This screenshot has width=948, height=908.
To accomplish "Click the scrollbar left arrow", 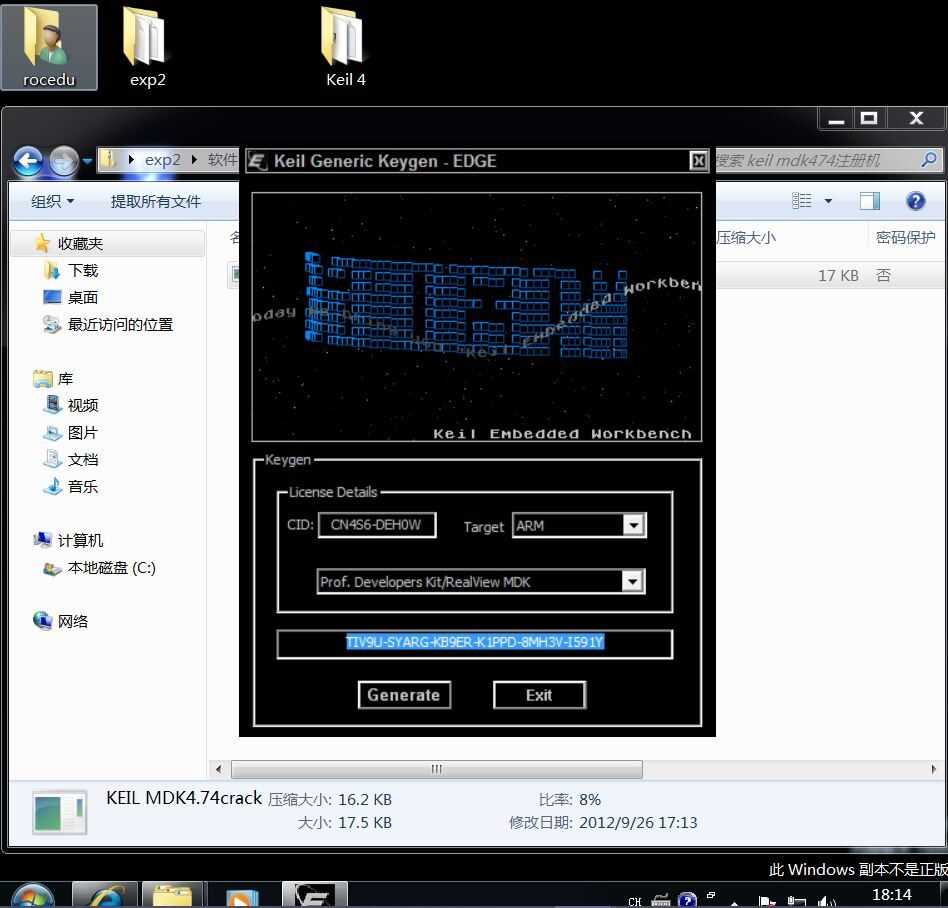I will (218, 769).
